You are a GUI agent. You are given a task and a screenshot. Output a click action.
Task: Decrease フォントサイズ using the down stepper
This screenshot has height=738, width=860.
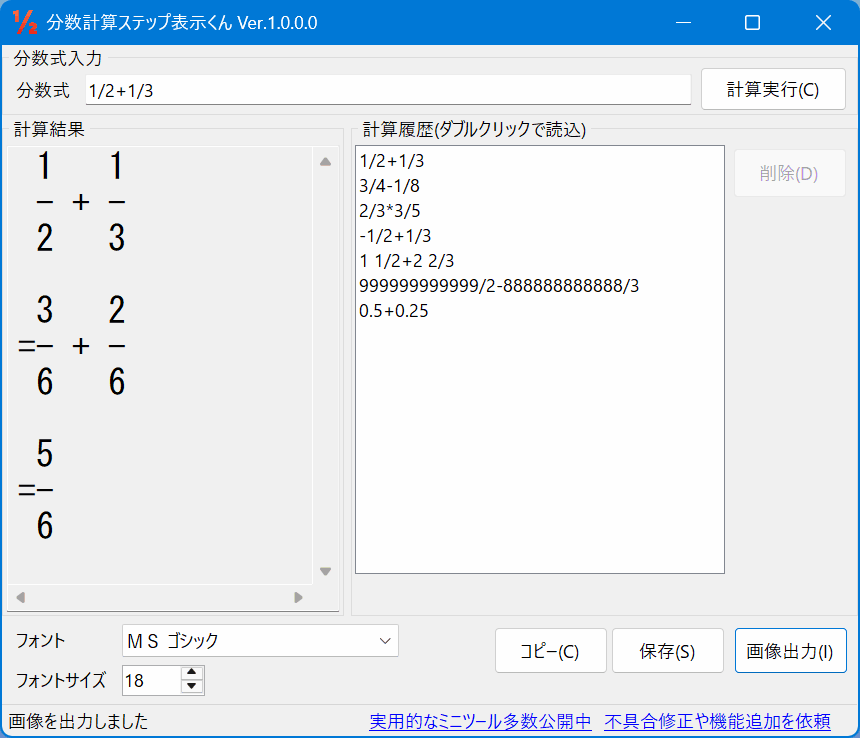pyautogui.click(x=191, y=686)
